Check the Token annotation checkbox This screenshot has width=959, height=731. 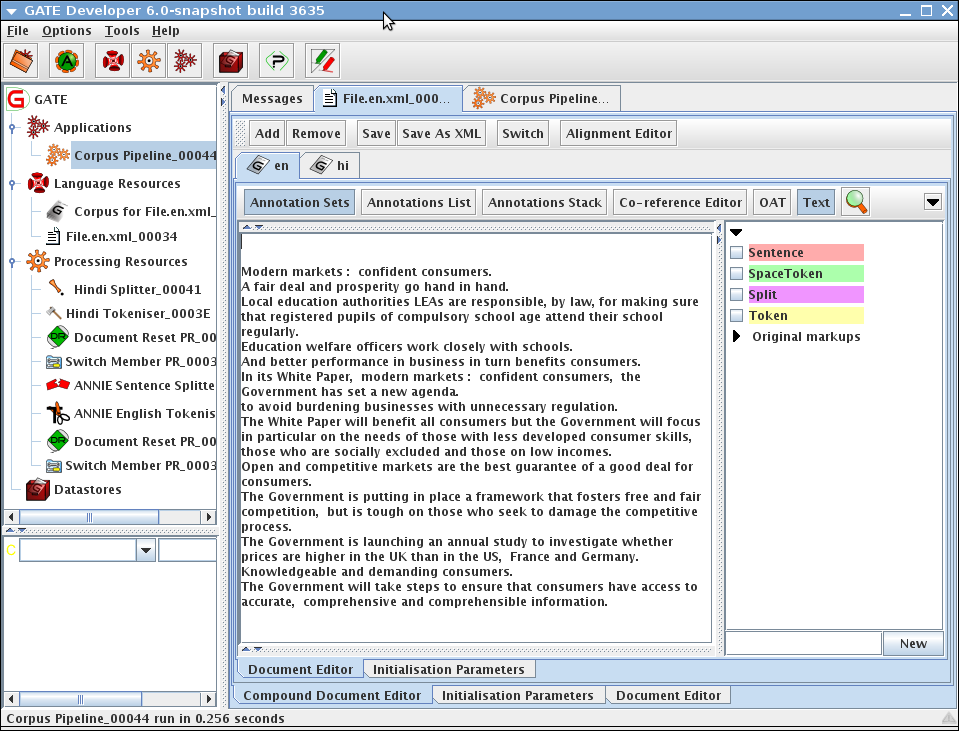[x=736, y=316]
